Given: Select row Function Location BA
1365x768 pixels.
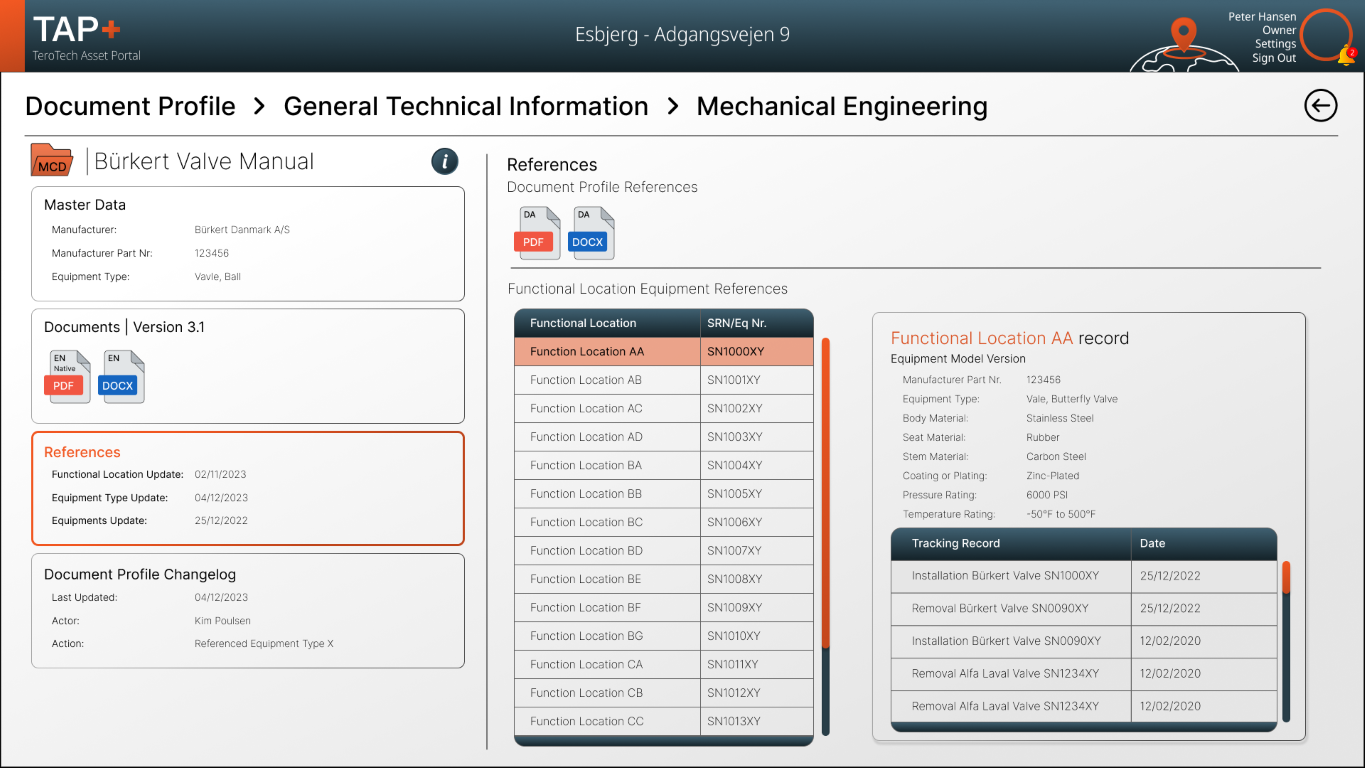Looking at the screenshot, I should 664,465.
